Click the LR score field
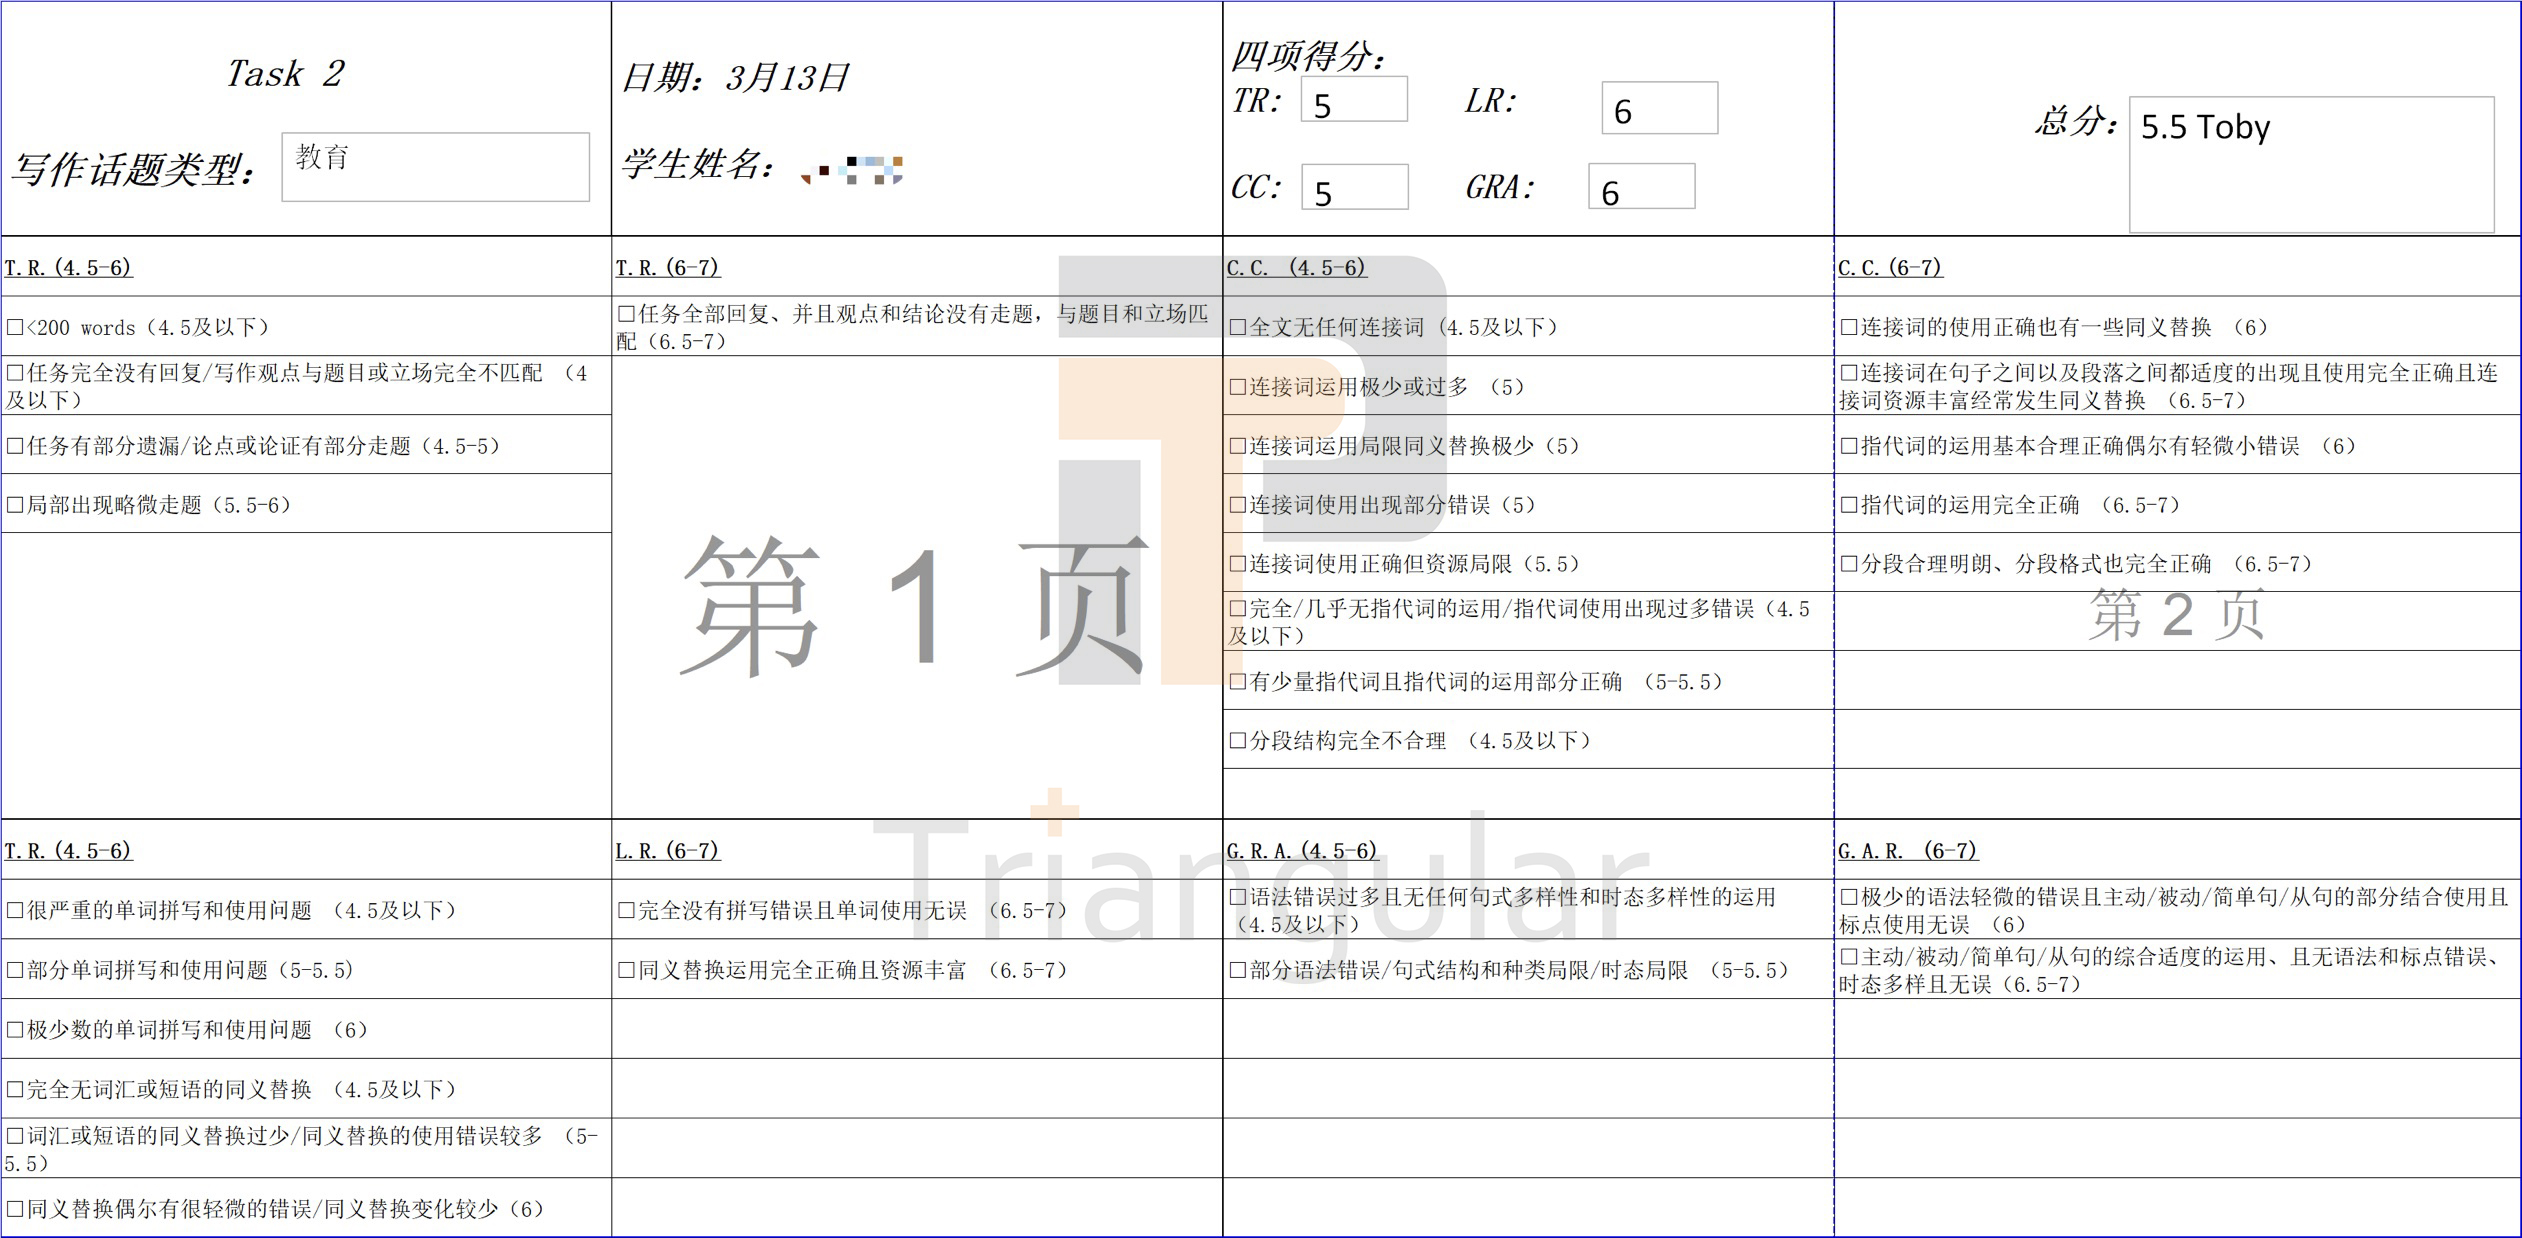The height and width of the screenshot is (1238, 2522). tap(1659, 108)
